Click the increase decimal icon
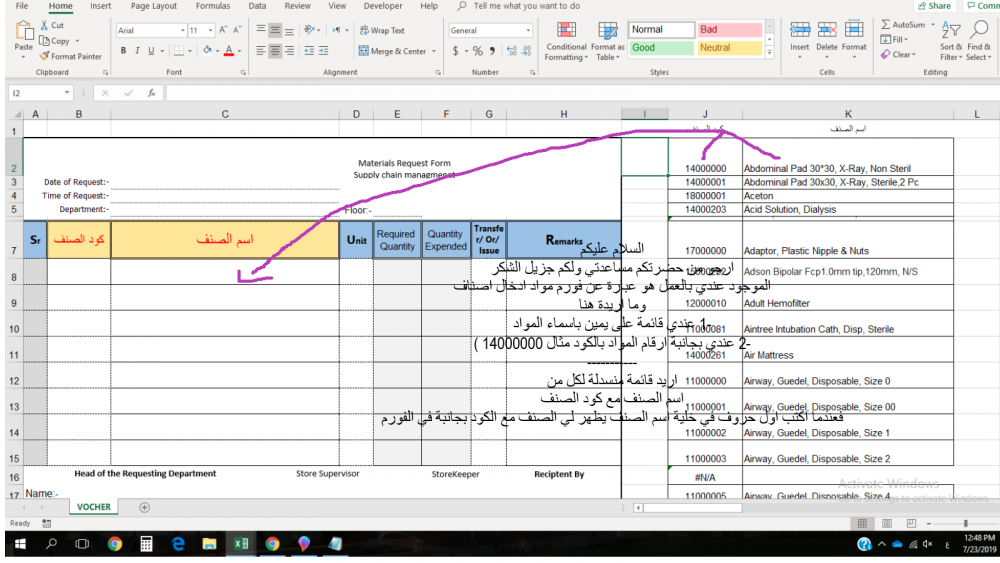Image resolution: width=1000 pixels, height=563 pixels. (511, 50)
